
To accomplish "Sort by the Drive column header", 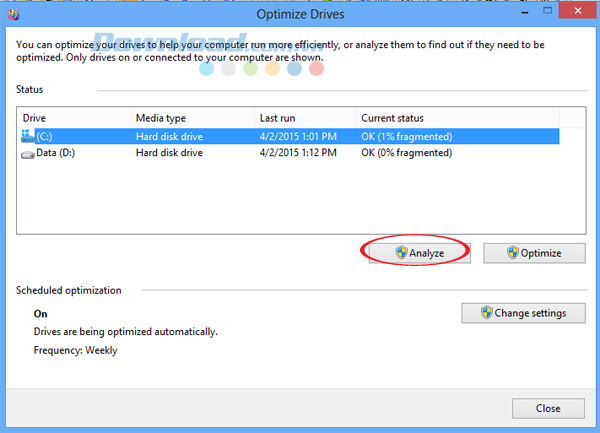I will click(73, 118).
